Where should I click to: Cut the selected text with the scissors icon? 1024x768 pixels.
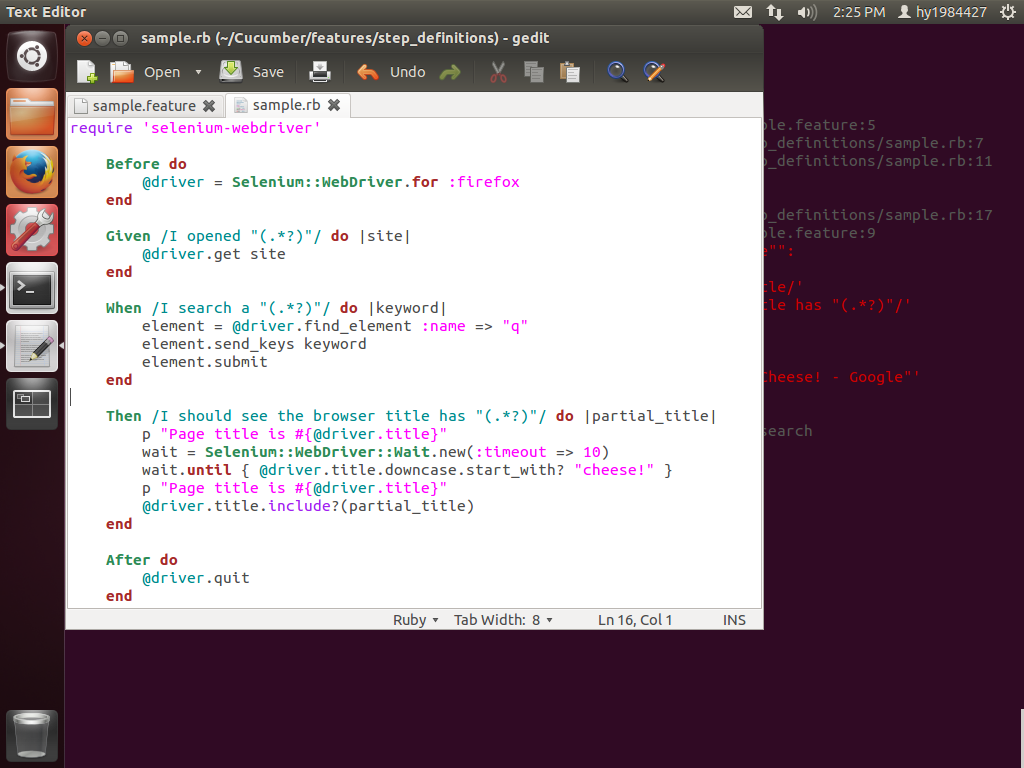click(x=498, y=72)
